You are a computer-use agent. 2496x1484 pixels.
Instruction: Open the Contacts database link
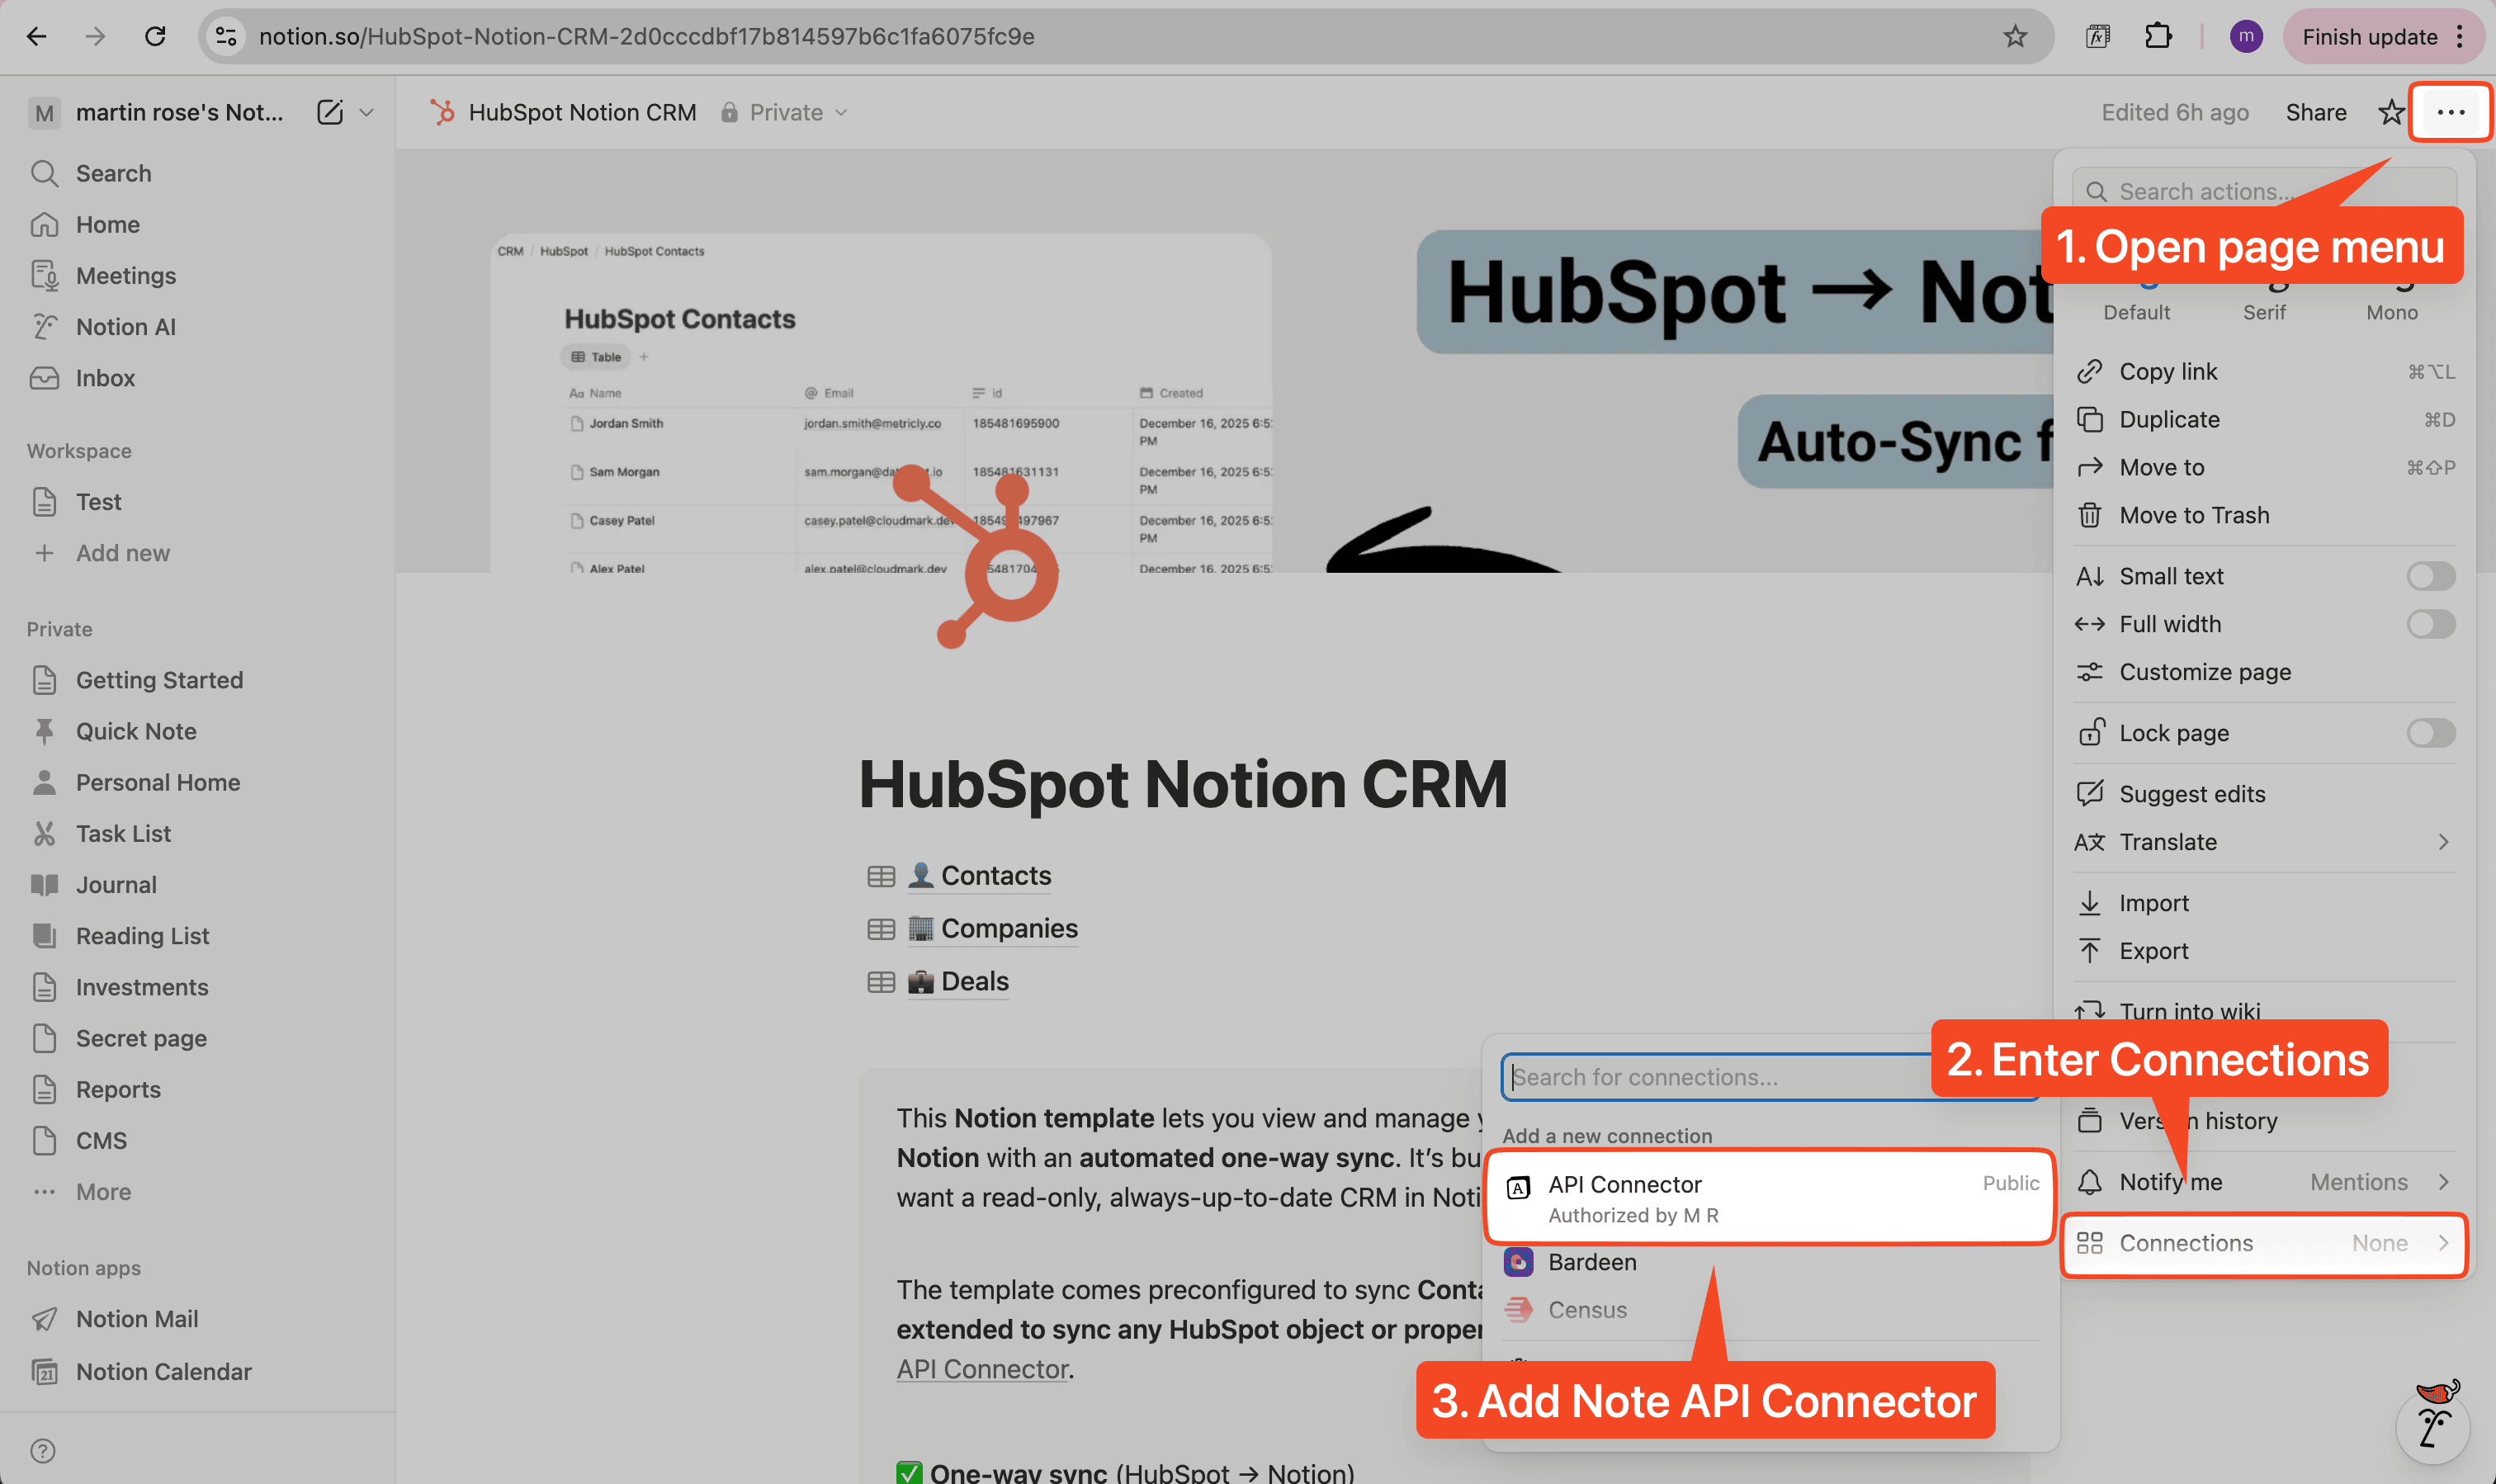996,875
